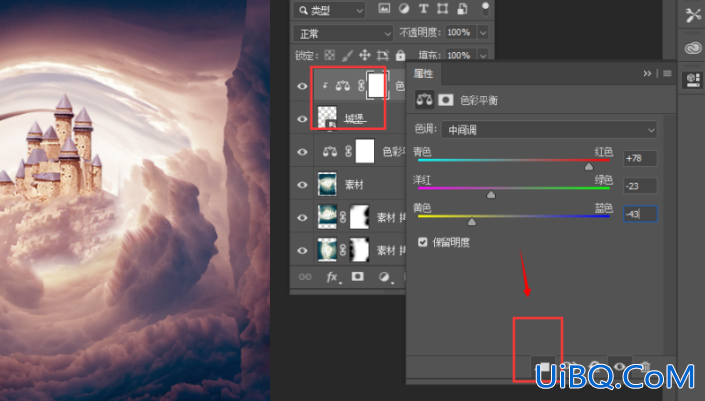This screenshot has width=705, height=401.
Task: Open the 色调 中间调 dropdown
Action: (x=549, y=130)
